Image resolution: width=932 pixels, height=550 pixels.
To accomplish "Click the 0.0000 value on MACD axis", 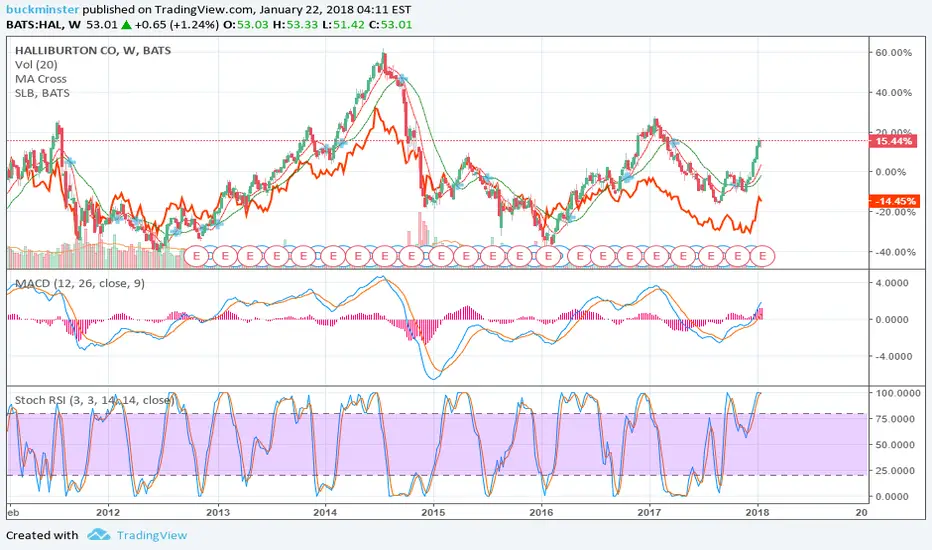I will [892, 319].
